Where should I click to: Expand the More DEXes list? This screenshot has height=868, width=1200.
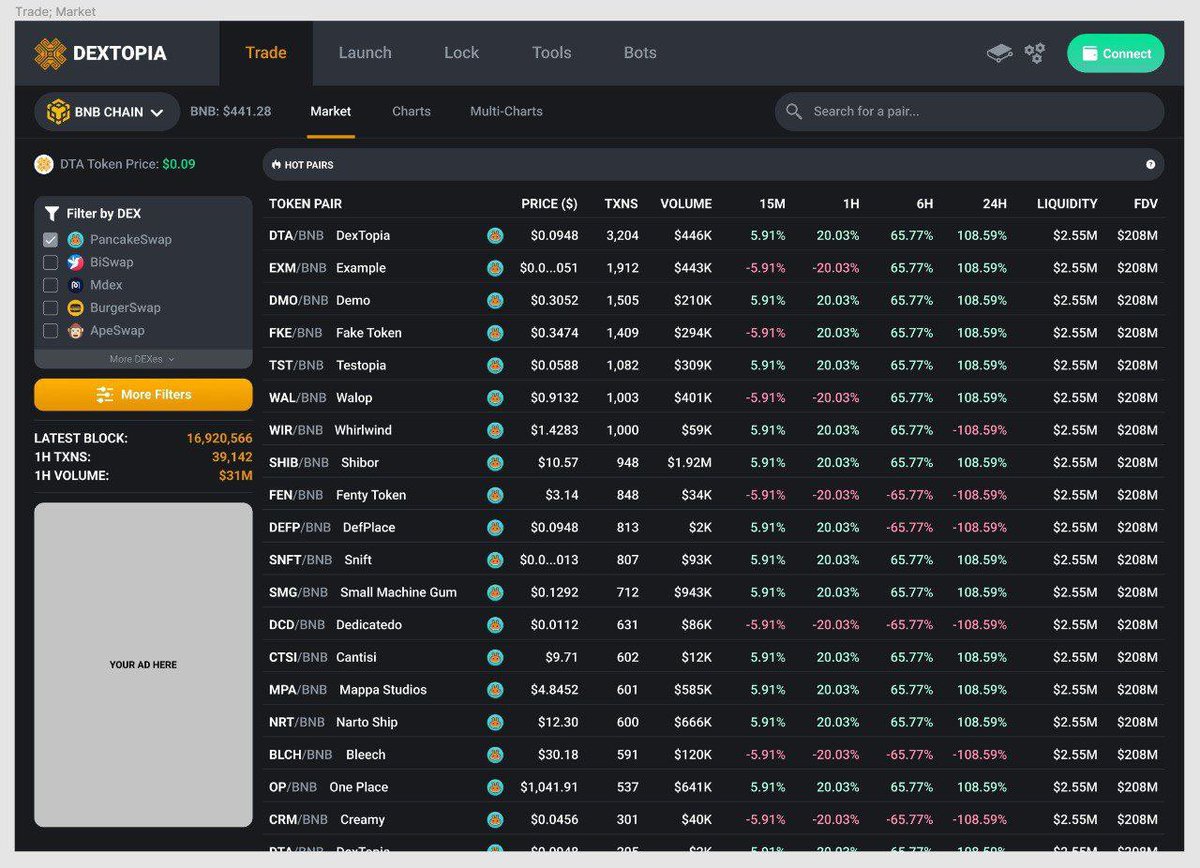(x=143, y=358)
